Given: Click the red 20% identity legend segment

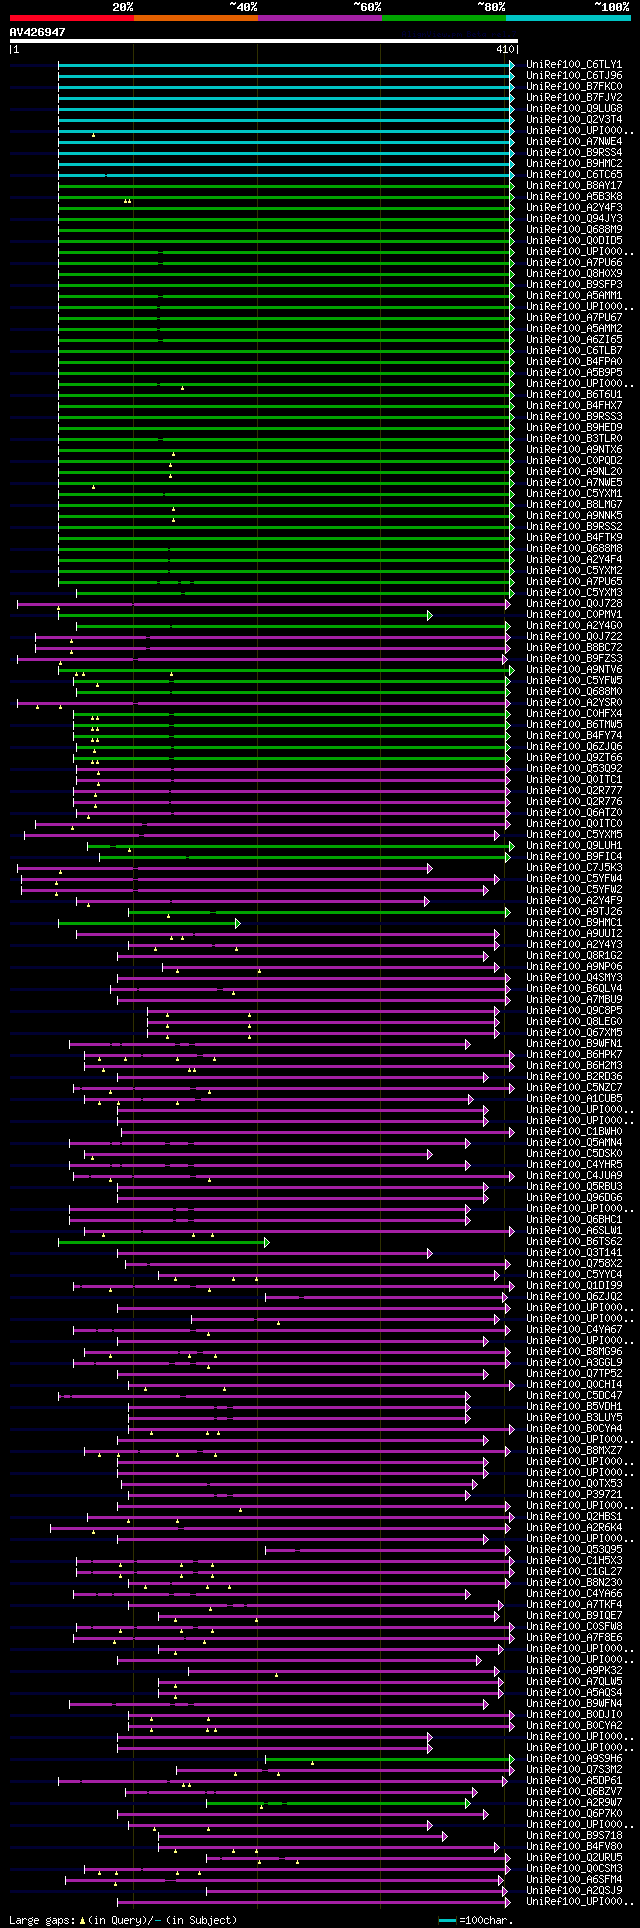Looking at the screenshot, I should (72, 18).
